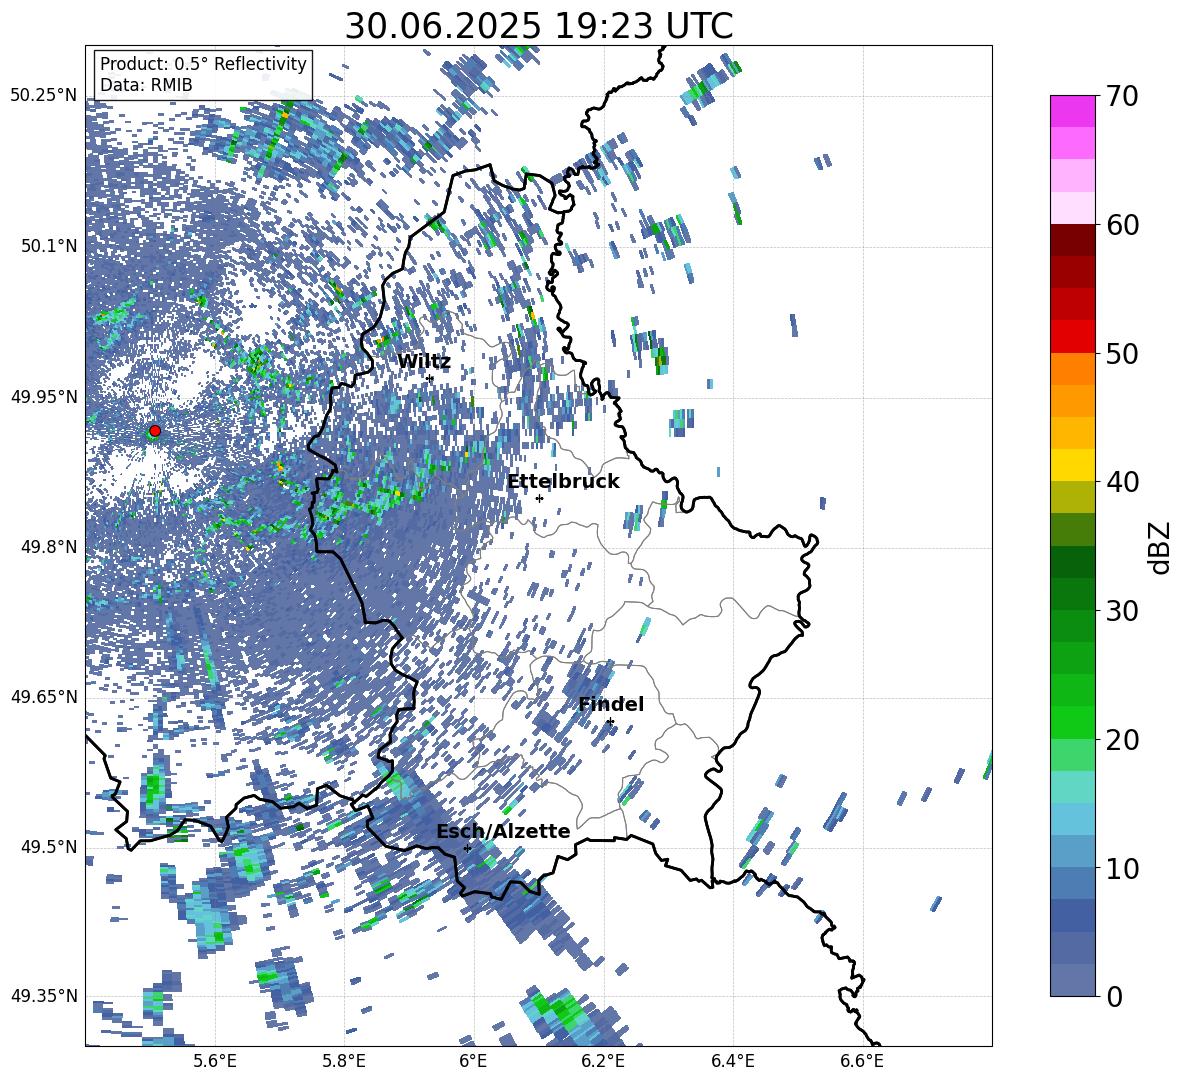Click the 6.2°E longitude label
This screenshot has width=1184, height=1081.
click(604, 1061)
